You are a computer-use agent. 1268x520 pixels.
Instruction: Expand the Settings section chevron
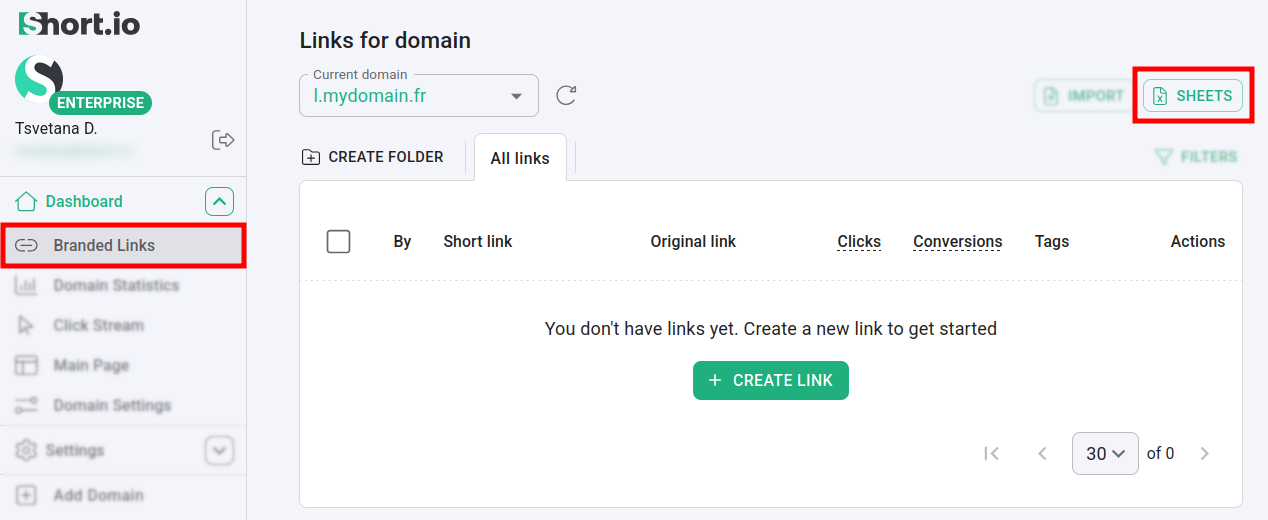click(220, 451)
